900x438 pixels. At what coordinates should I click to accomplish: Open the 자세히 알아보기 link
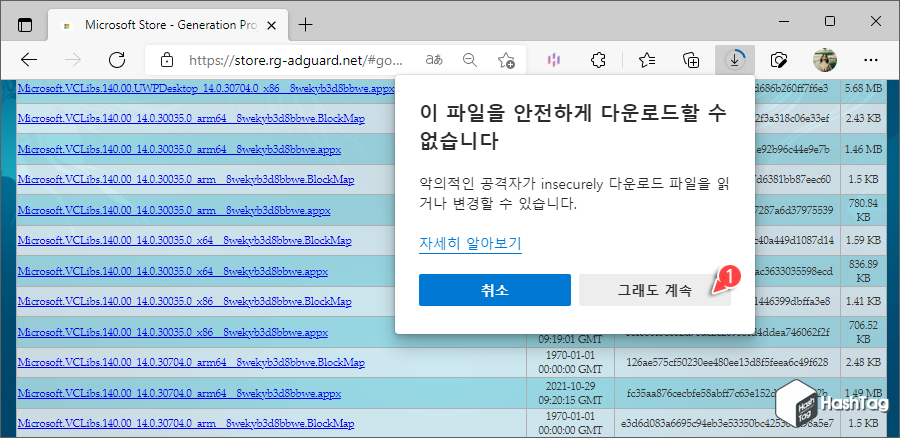470,243
